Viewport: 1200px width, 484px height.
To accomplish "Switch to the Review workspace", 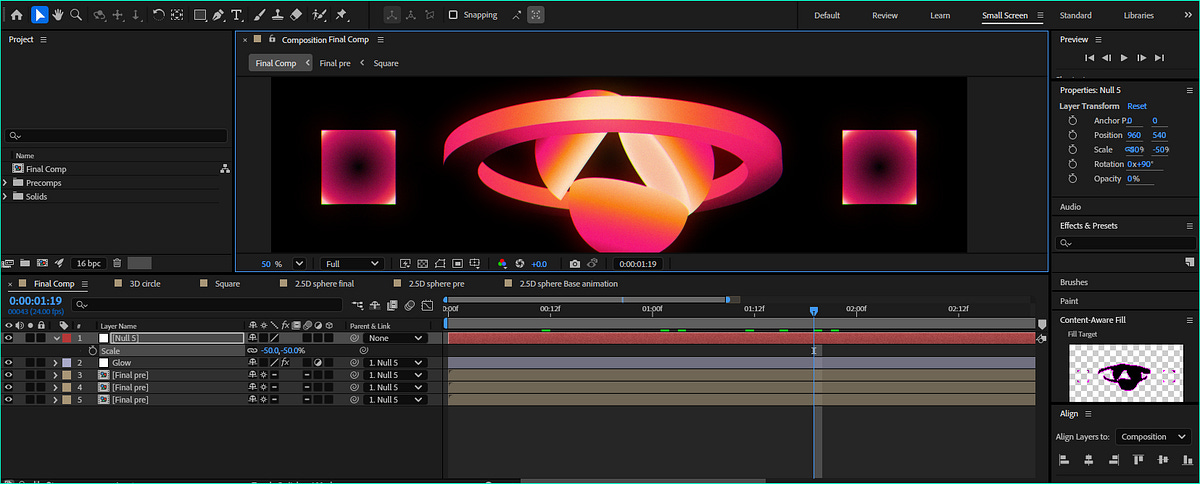I will [x=884, y=15].
